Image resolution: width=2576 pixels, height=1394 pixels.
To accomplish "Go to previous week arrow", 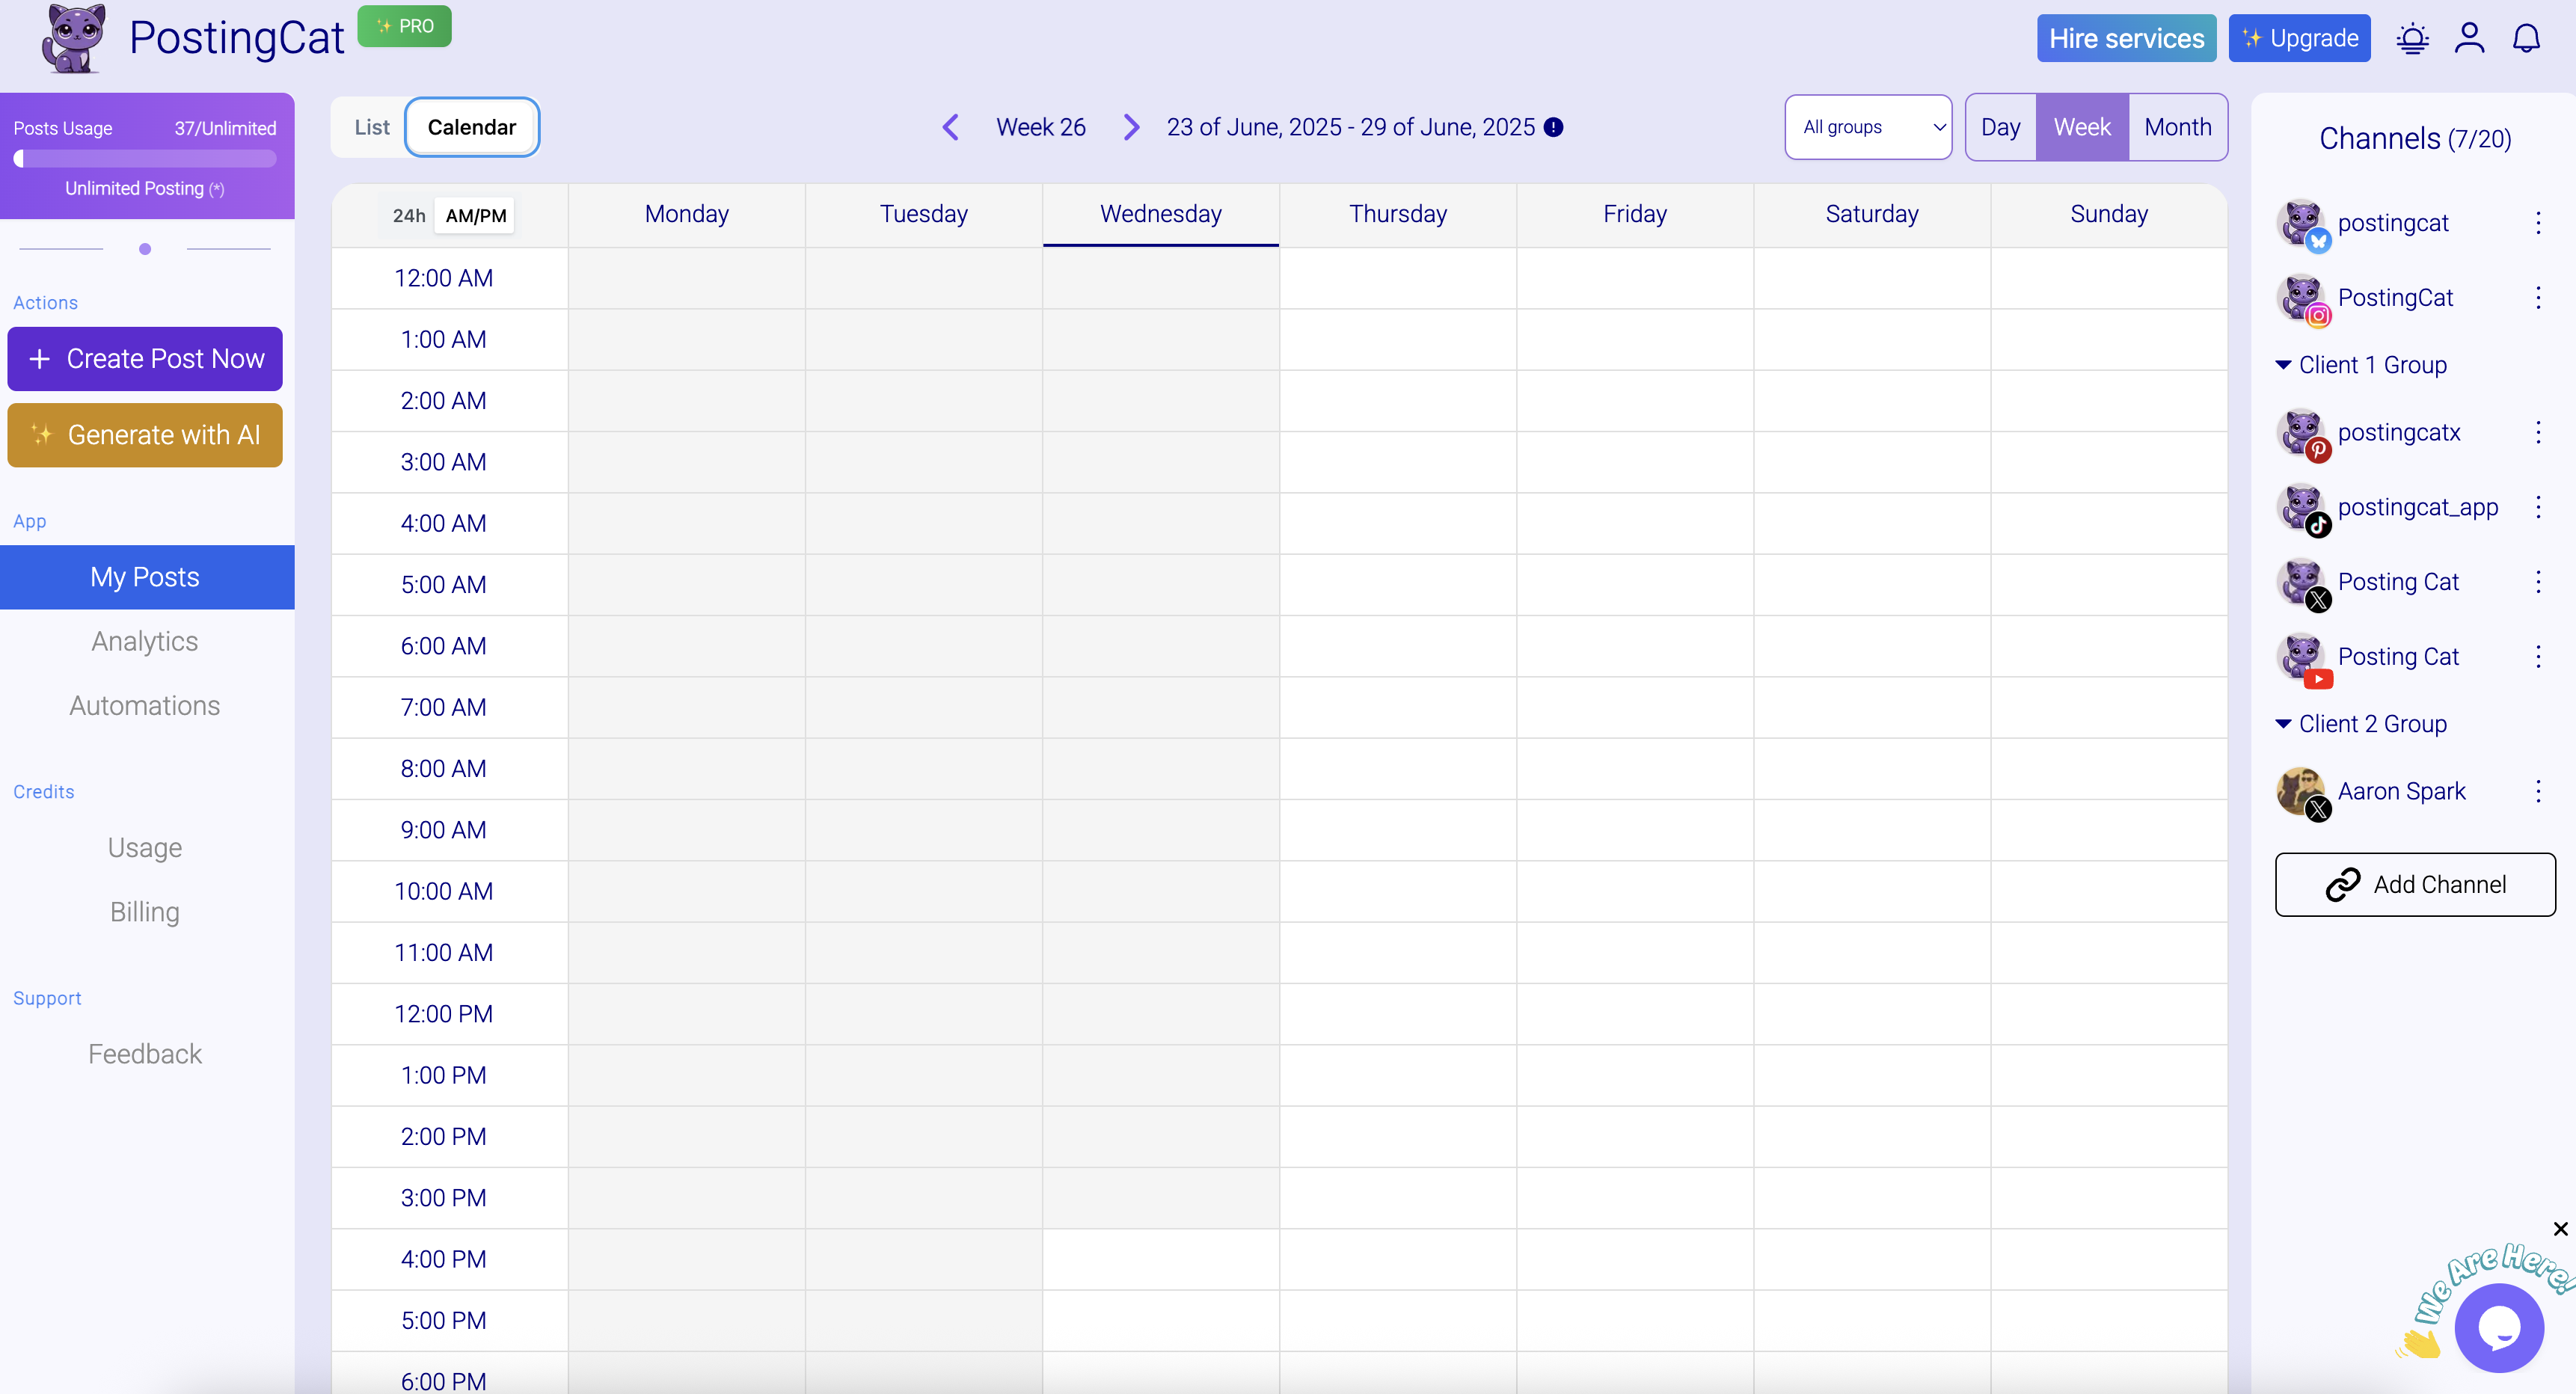I will [951, 127].
